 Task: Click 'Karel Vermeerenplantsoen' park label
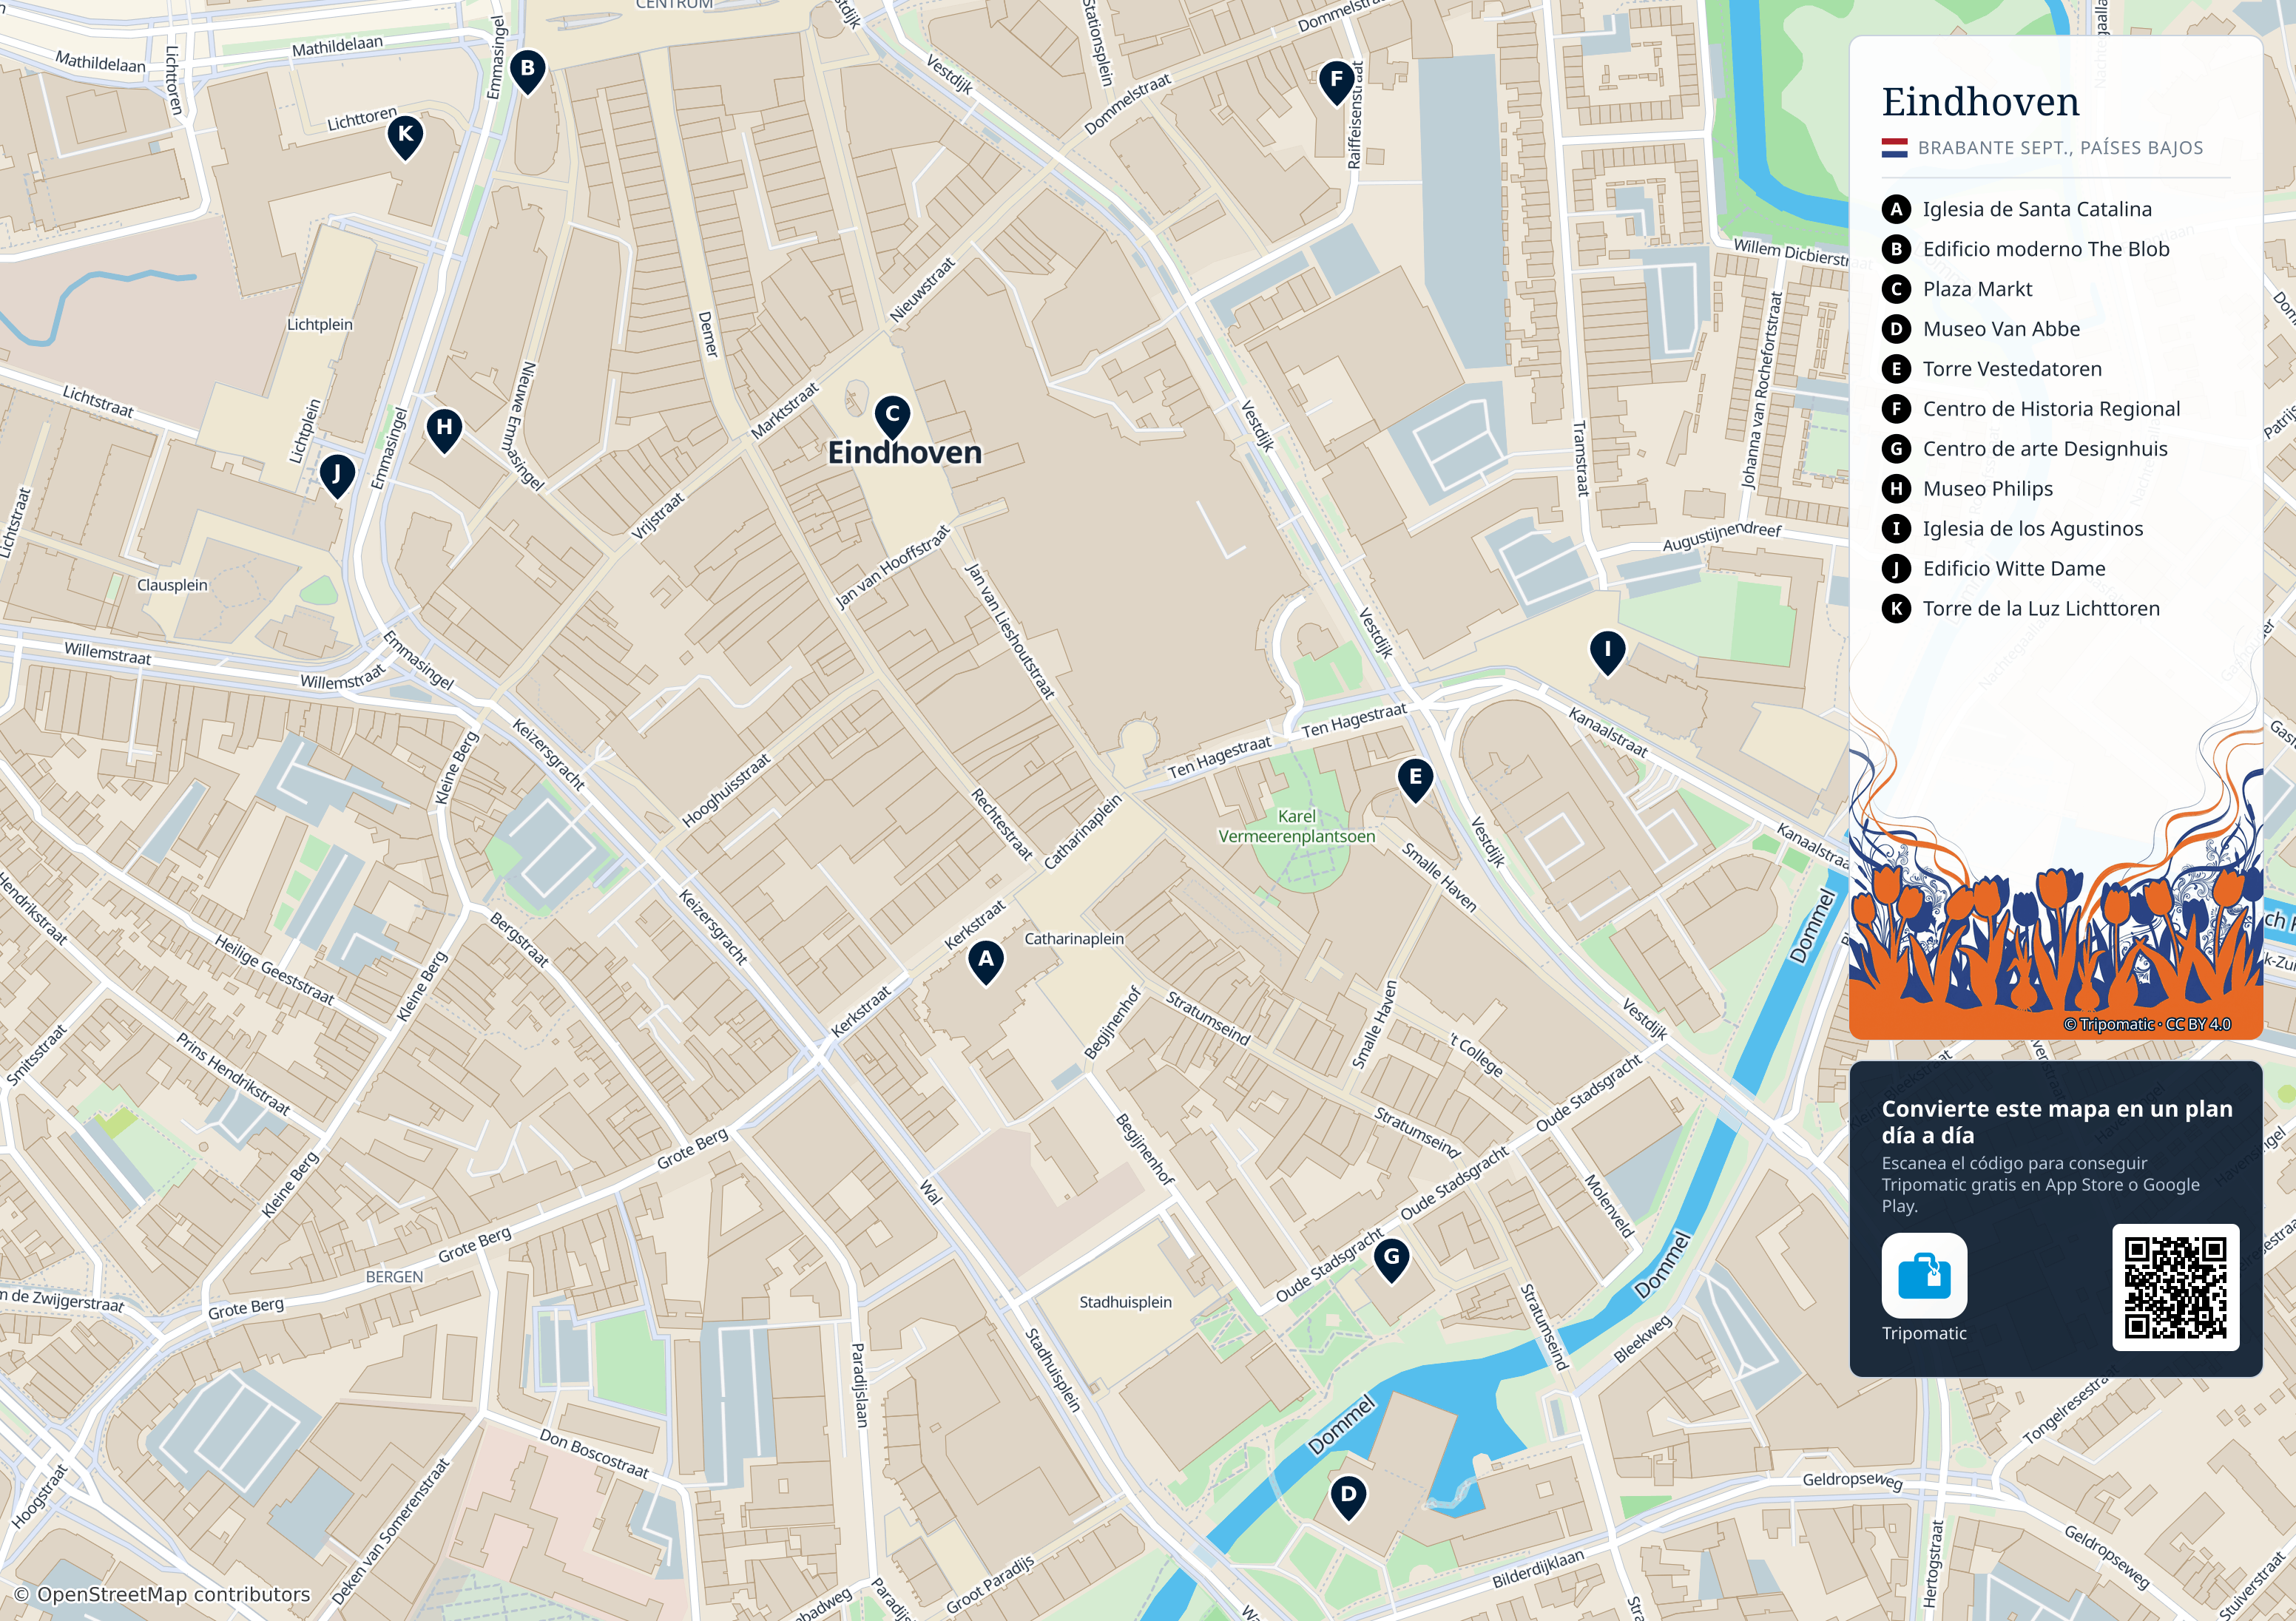point(1296,826)
